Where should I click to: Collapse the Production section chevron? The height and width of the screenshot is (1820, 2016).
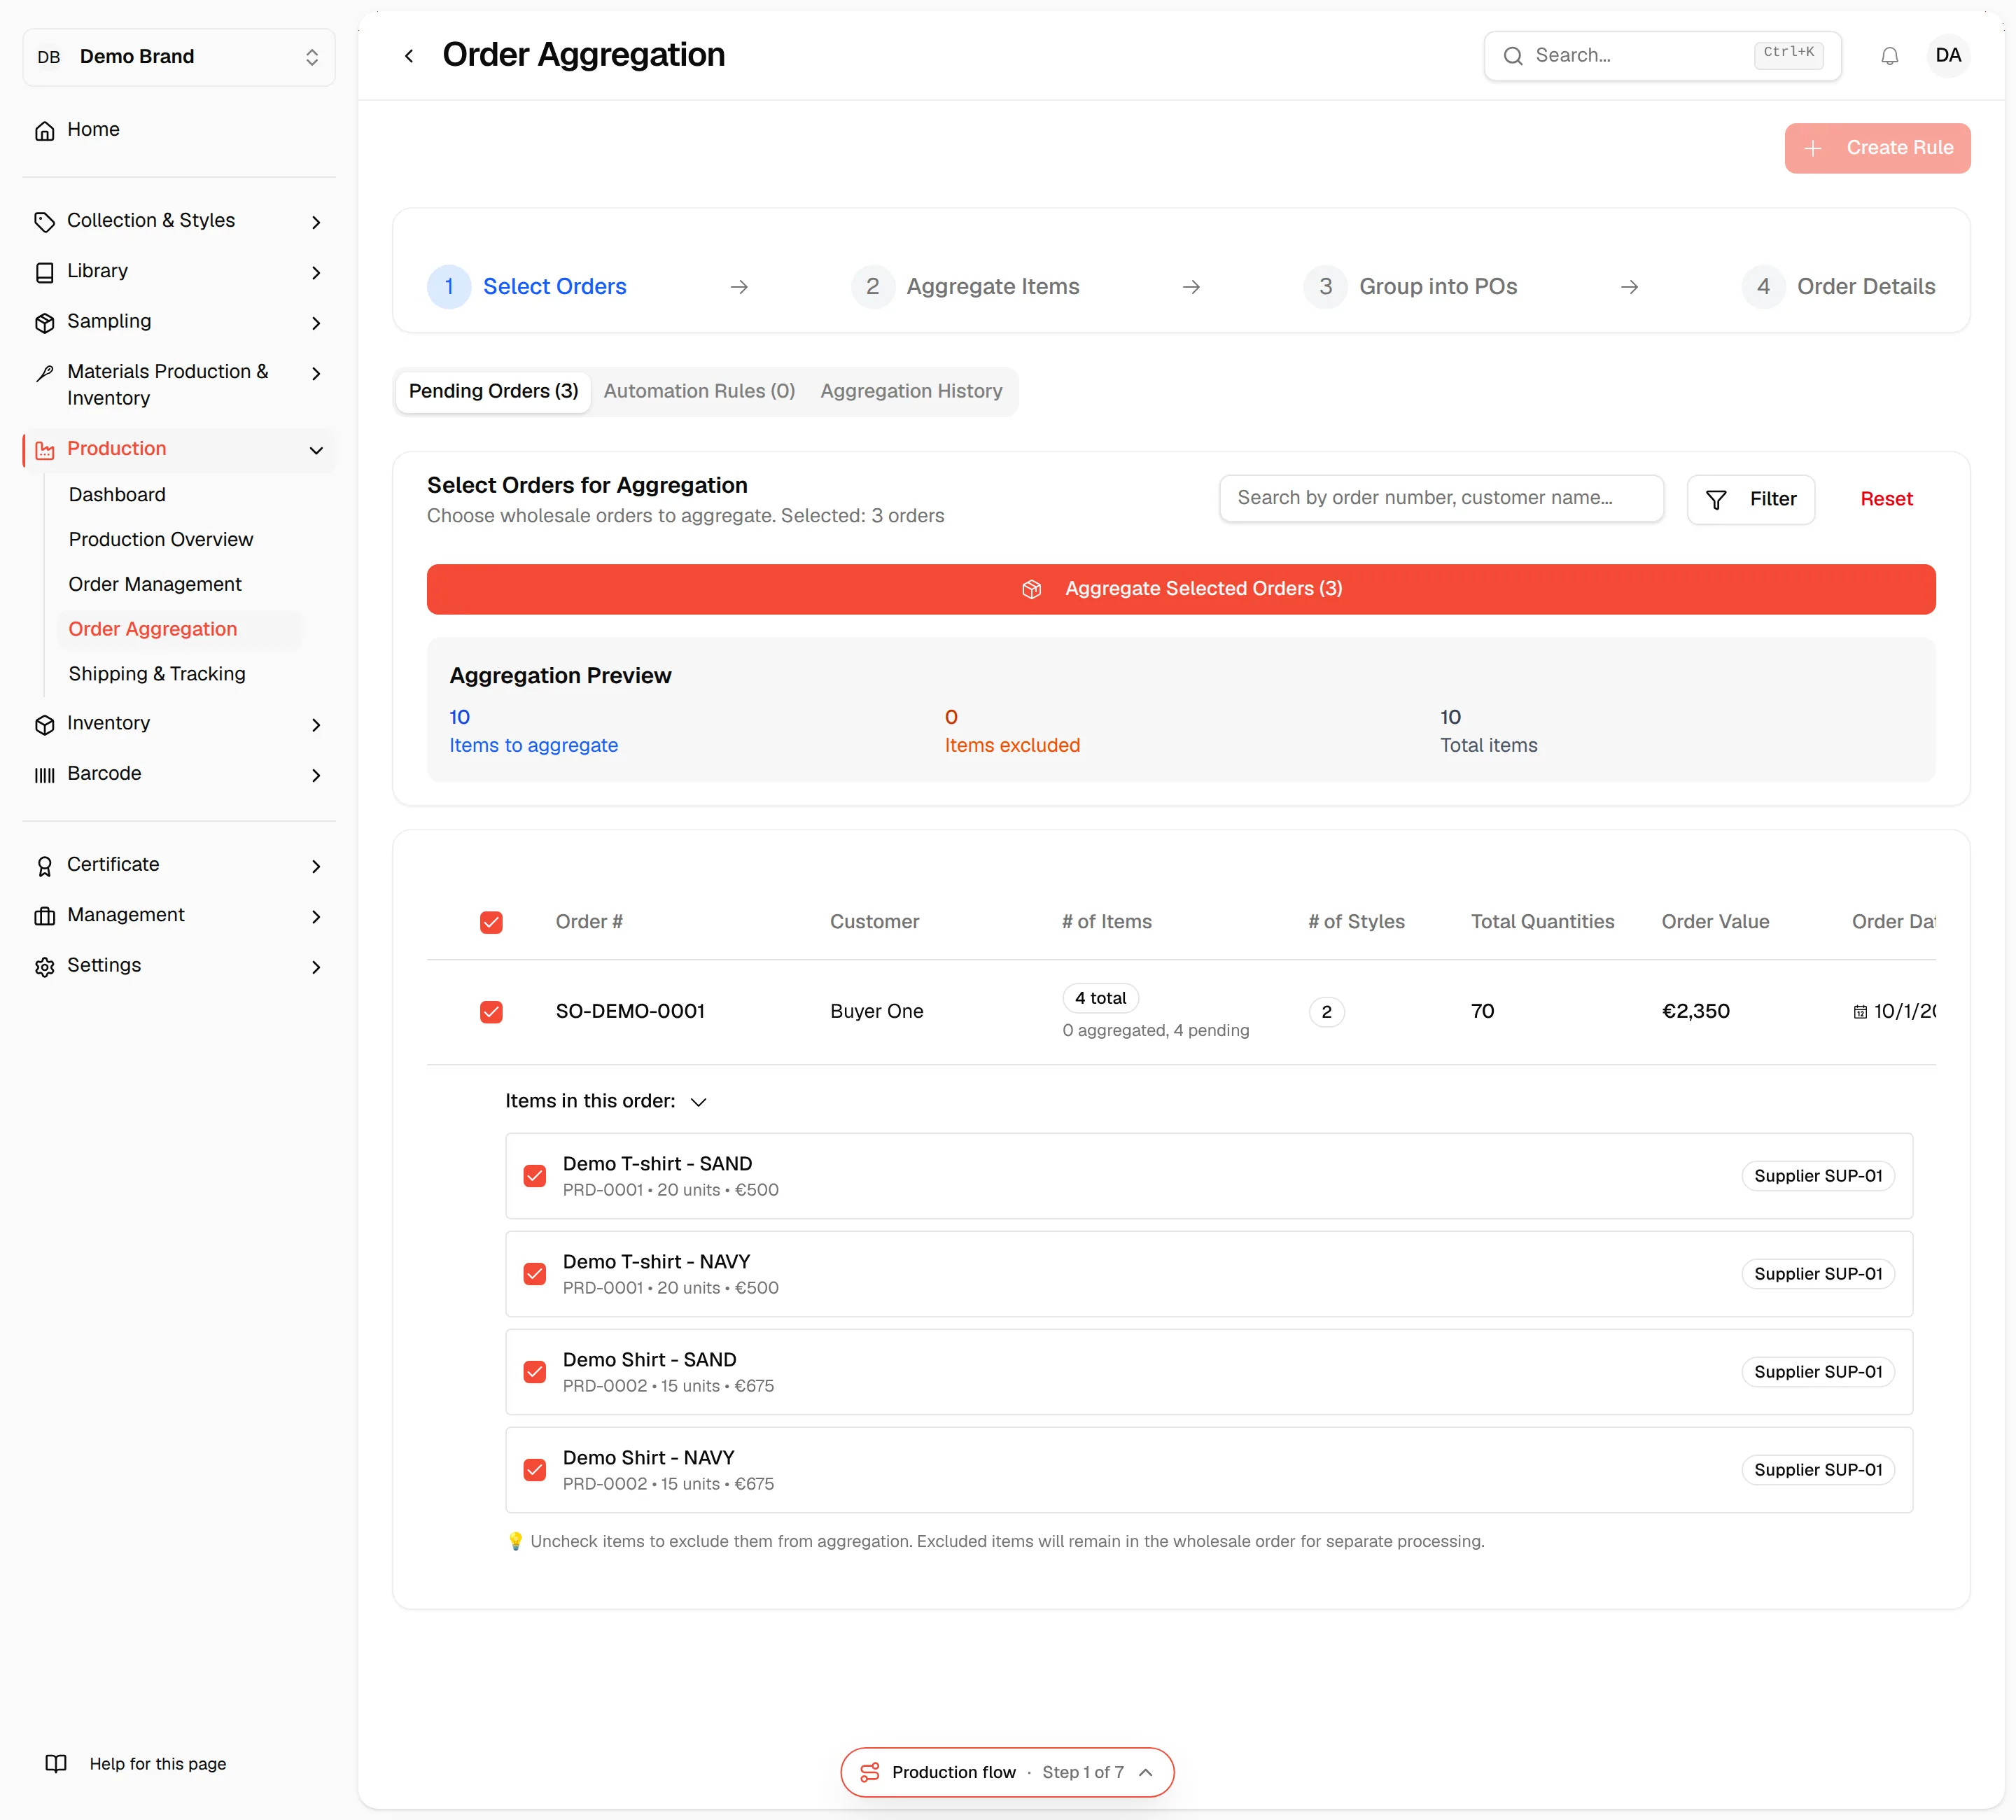(316, 450)
